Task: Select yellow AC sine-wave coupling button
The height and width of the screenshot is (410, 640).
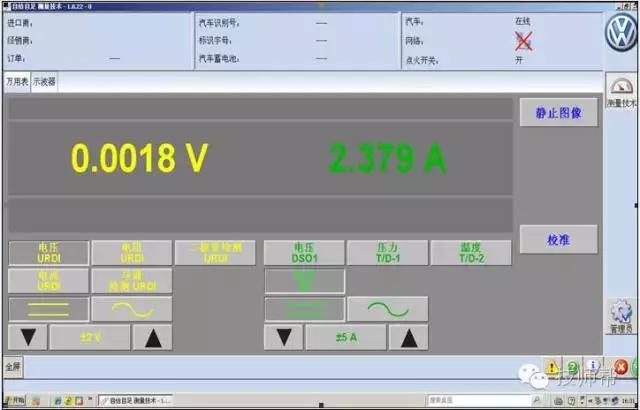Action: click(132, 310)
